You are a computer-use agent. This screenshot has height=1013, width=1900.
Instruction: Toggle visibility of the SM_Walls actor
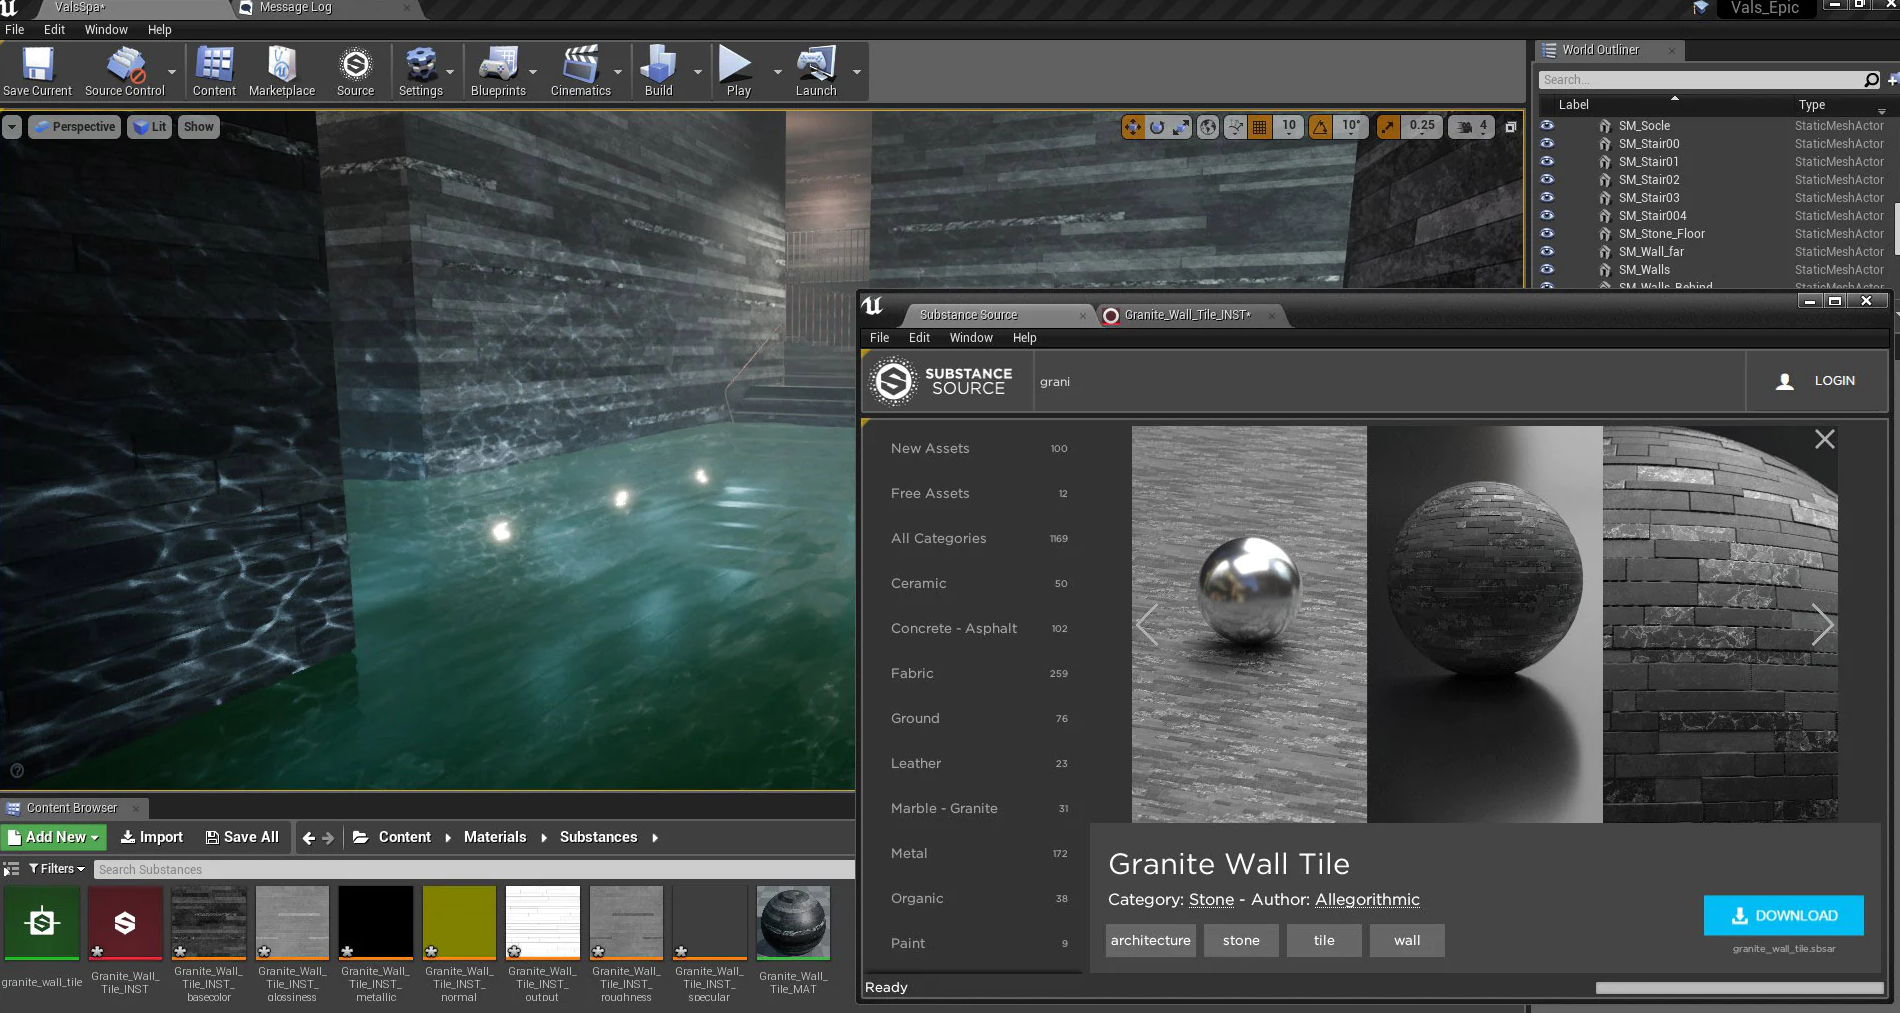pyautogui.click(x=1547, y=270)
